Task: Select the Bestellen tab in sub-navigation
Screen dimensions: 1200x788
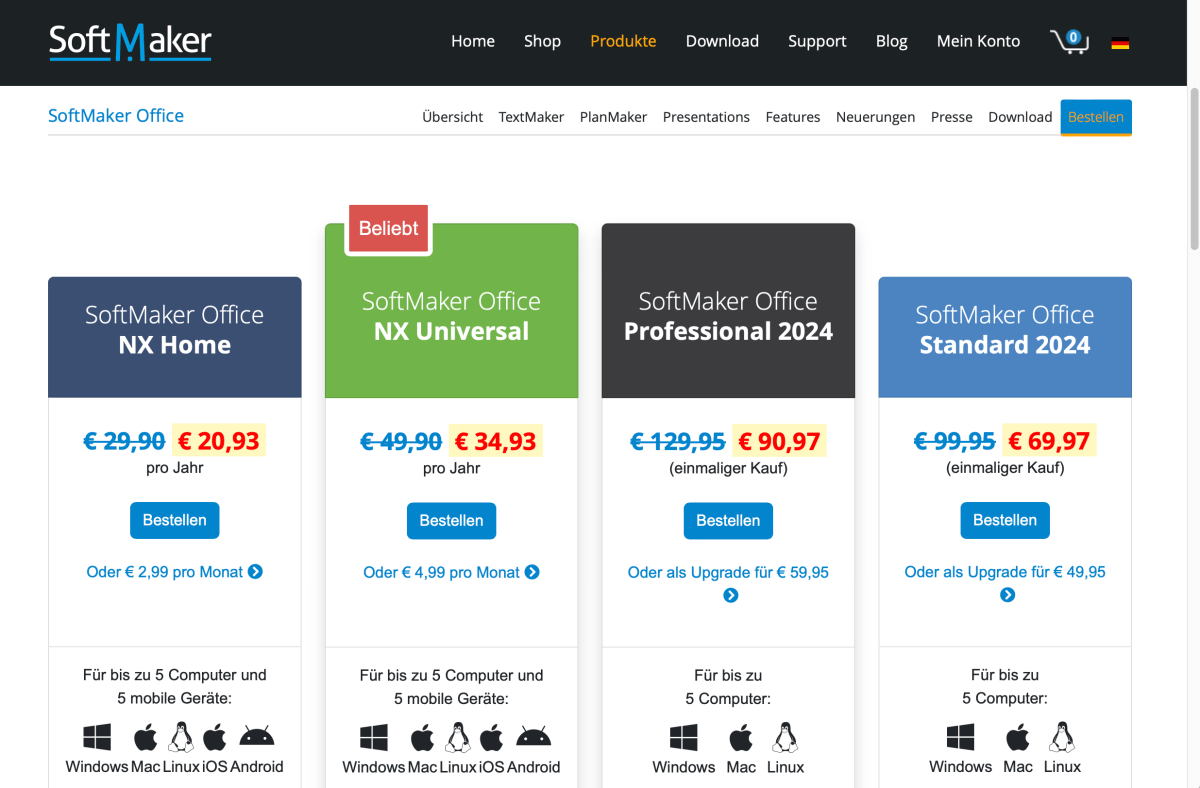Action: (x=1096, y=117)
